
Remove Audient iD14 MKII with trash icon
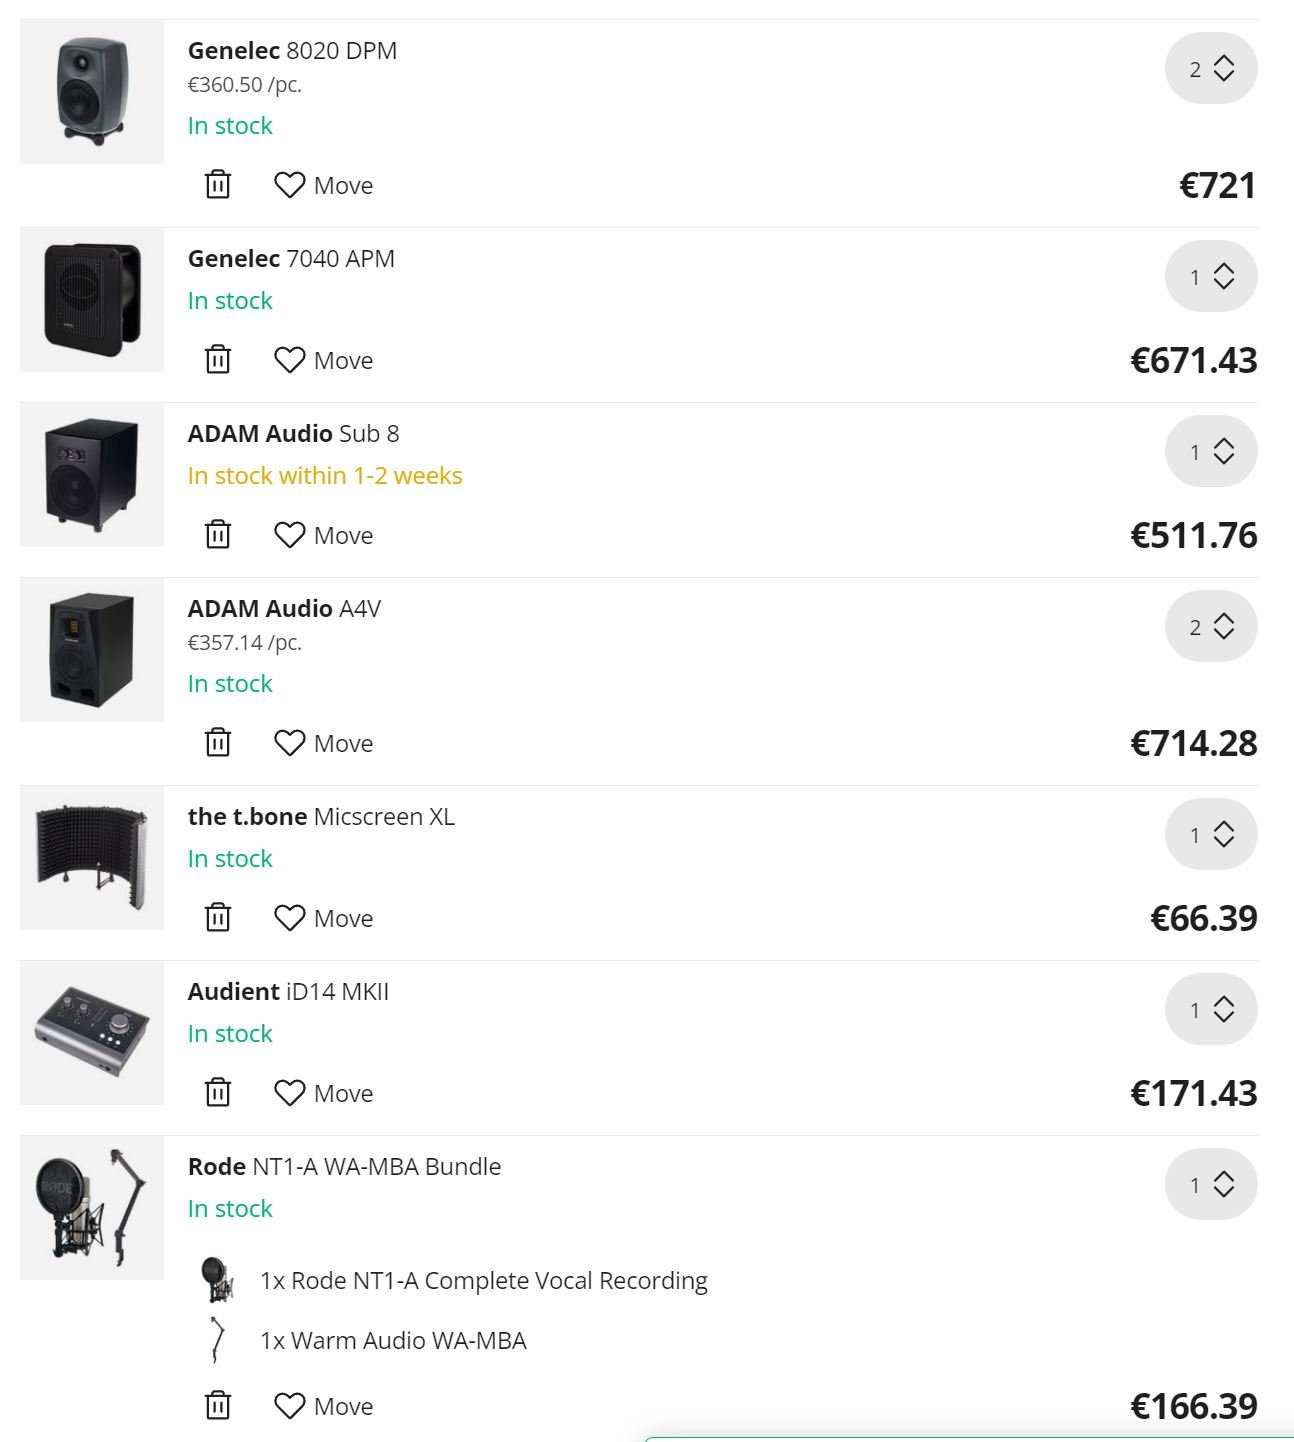coord(217,1093)
